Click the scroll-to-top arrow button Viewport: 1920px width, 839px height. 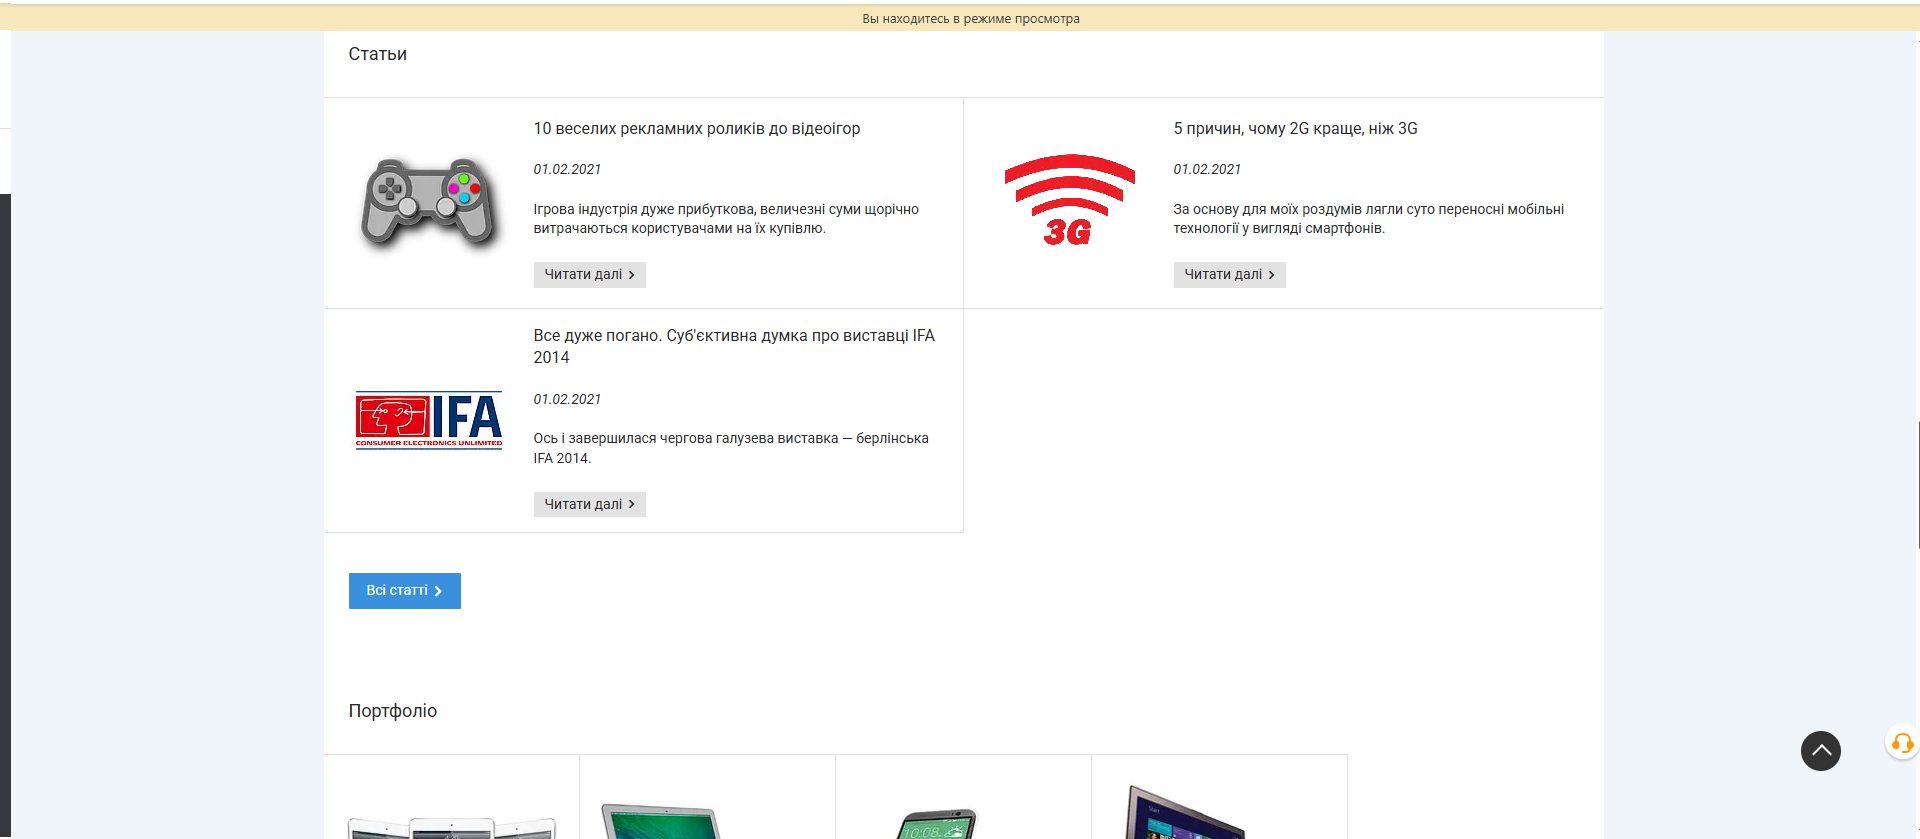(1820, 750)
